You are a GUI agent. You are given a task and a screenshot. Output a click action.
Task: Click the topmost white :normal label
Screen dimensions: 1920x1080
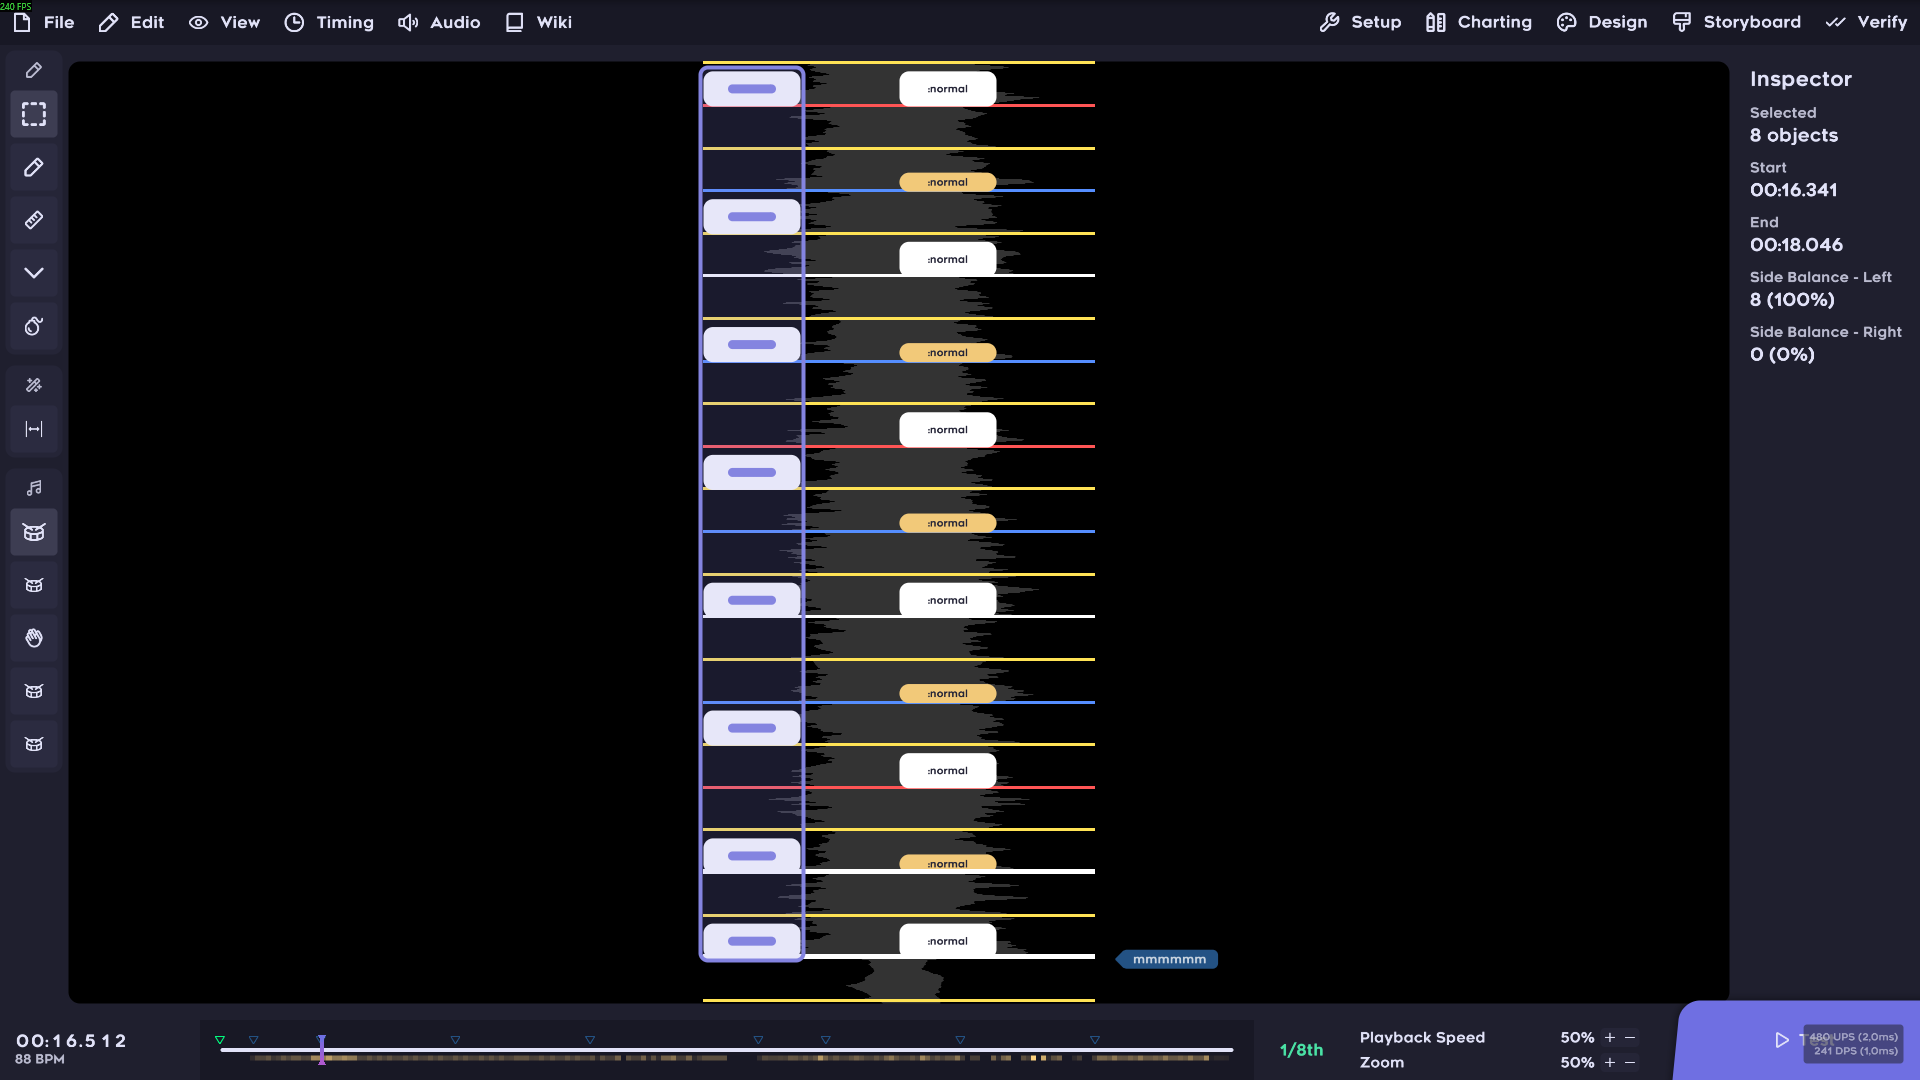coord(948,89)
